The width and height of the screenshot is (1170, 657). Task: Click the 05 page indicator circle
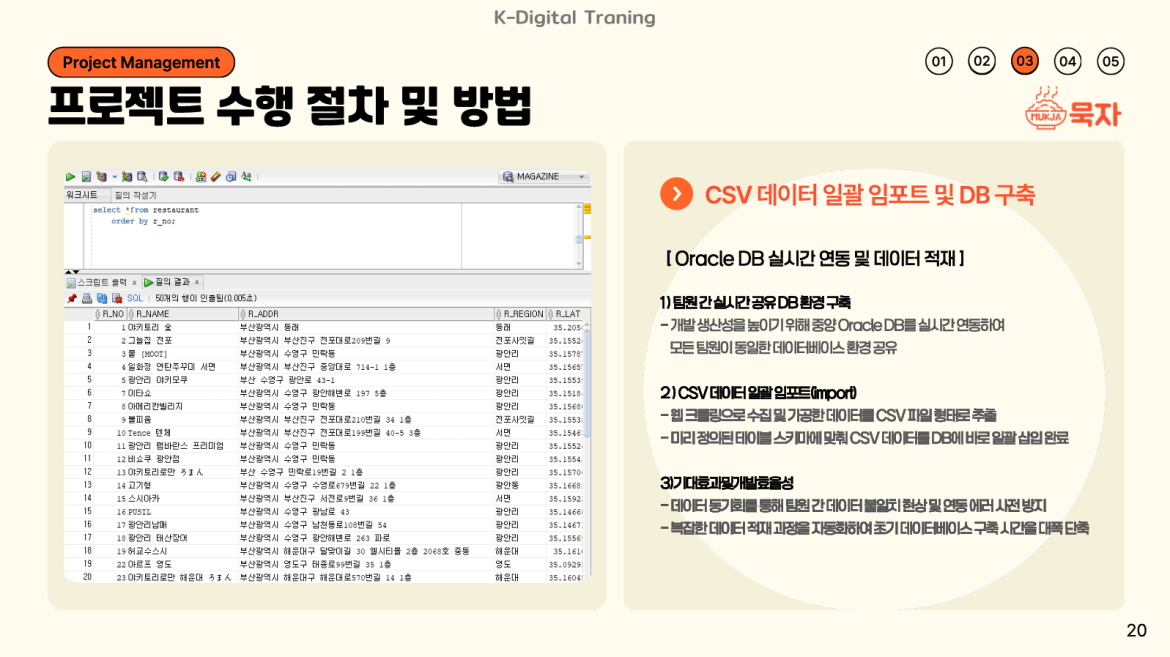pos(1111,61)
